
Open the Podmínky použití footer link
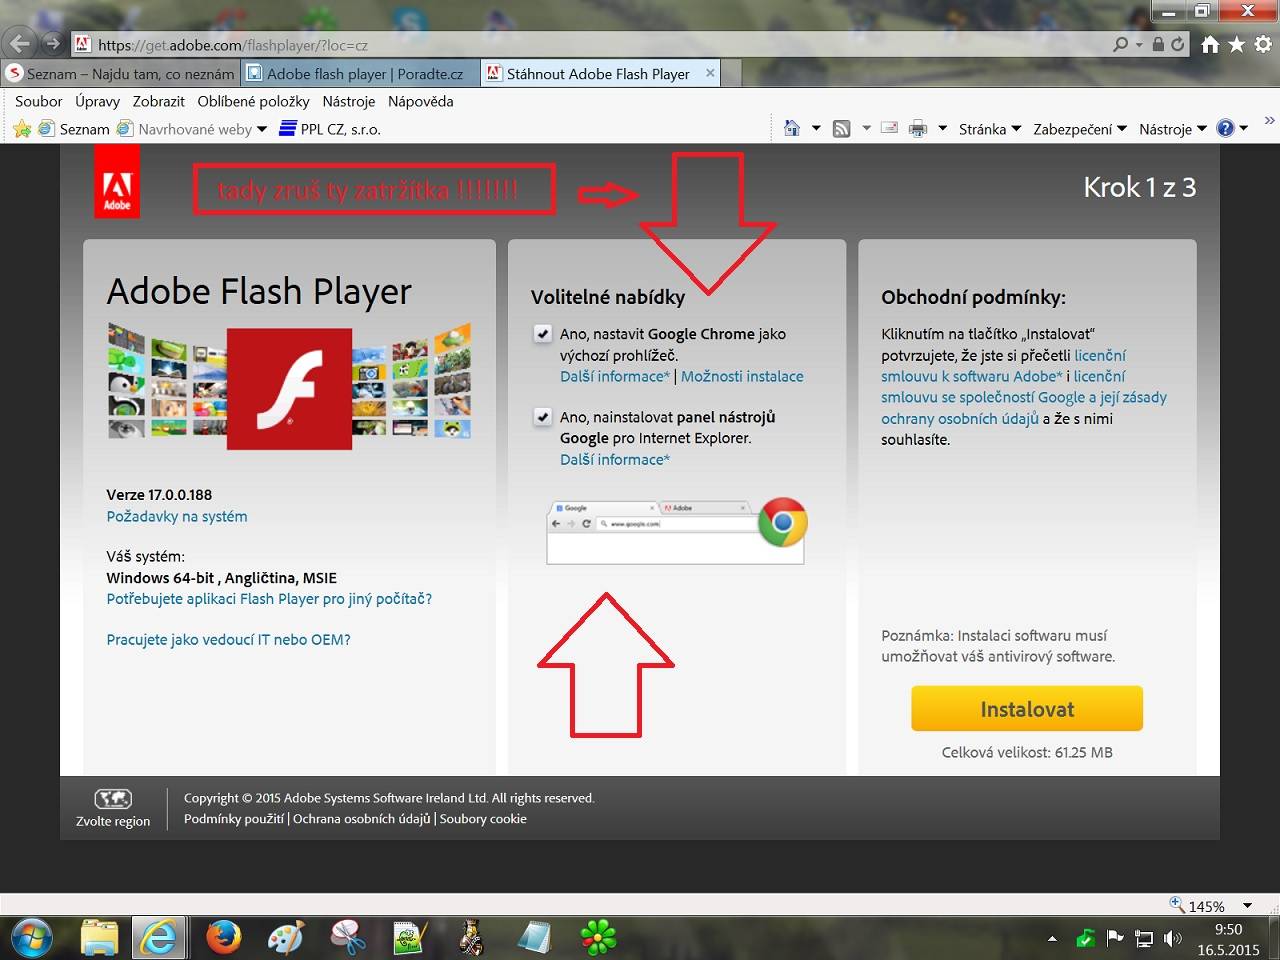tap(234, 818)
